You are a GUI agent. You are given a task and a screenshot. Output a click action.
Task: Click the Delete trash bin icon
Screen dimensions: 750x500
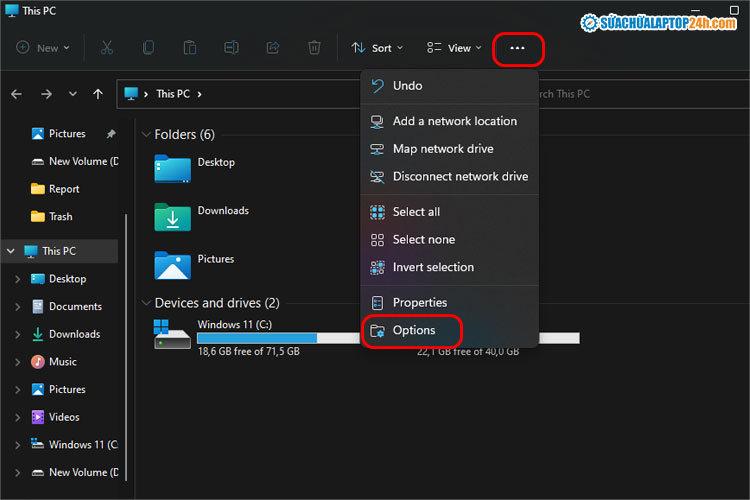tap(314, 47)
